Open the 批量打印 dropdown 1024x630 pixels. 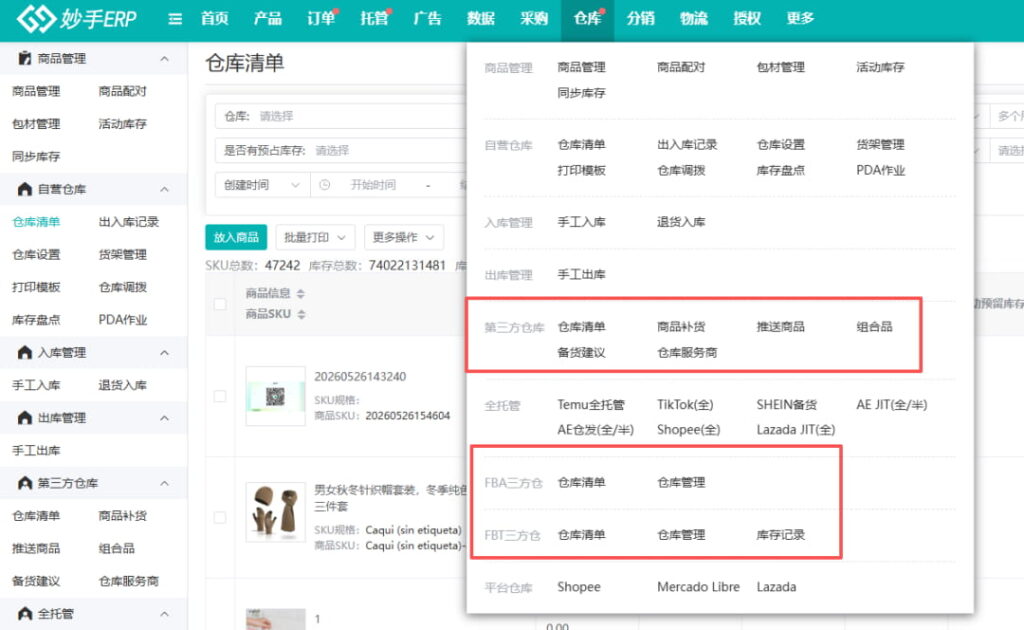point(315,237)
